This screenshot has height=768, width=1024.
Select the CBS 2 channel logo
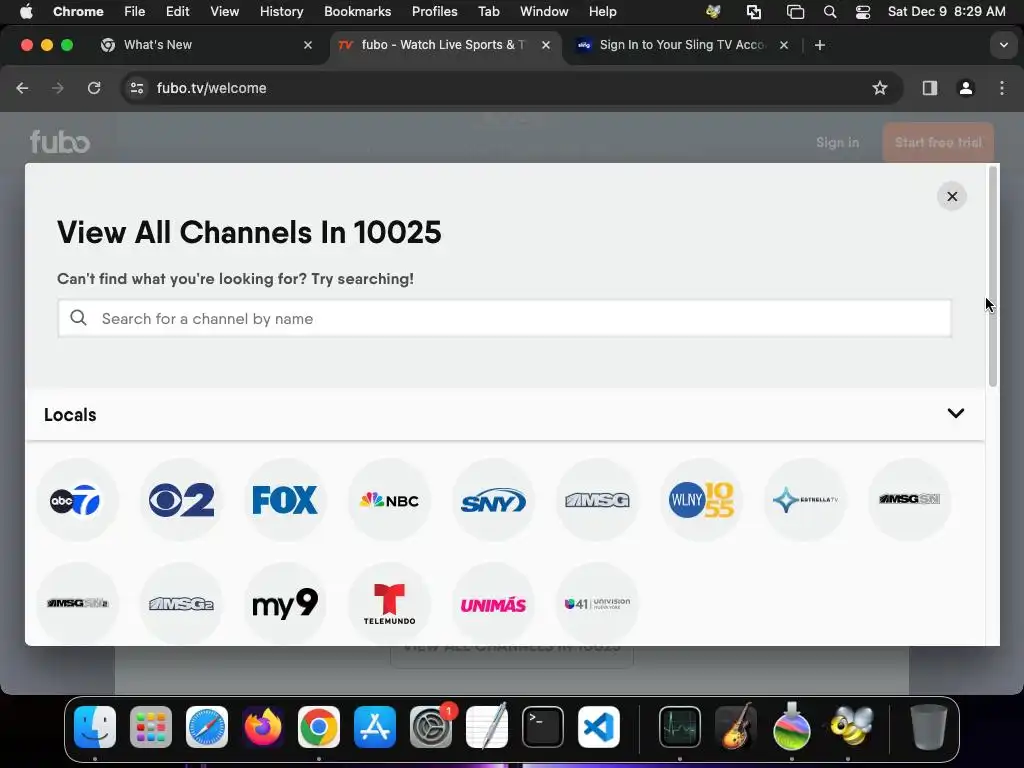182,500
